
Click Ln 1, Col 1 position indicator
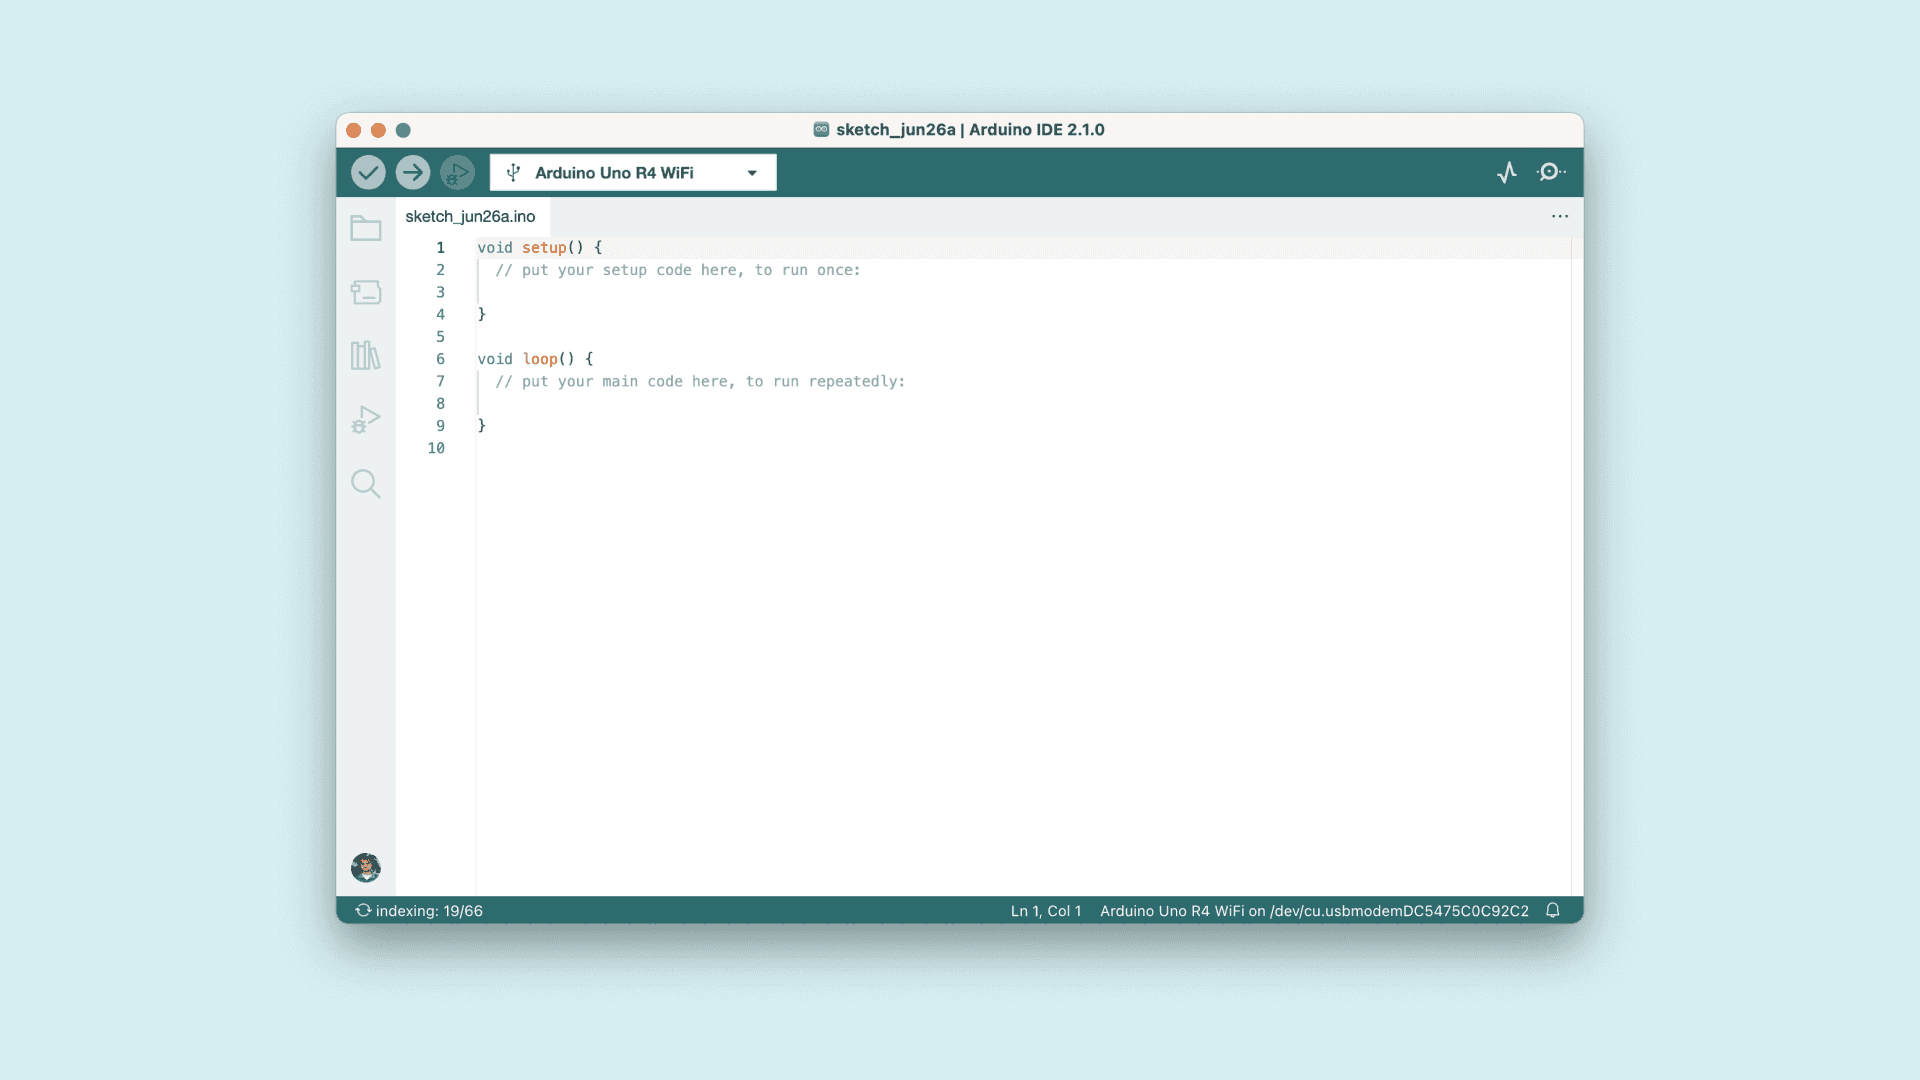point(1045,911)
